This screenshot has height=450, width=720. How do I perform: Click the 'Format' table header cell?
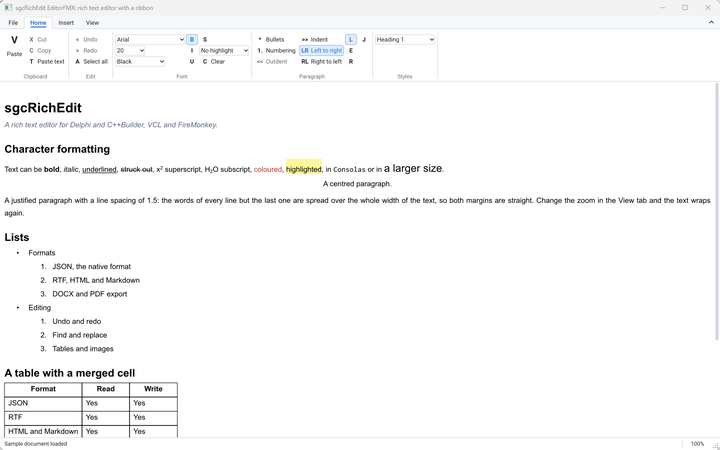[x=43, y=389]
